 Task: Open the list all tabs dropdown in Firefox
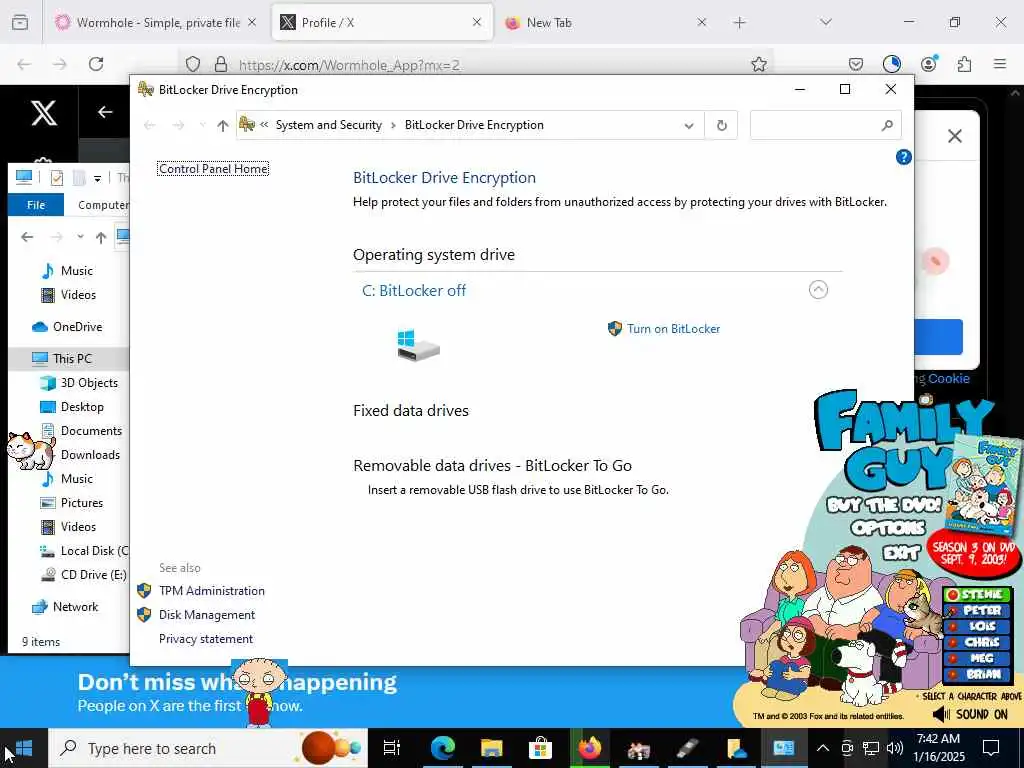click(825, 22)
